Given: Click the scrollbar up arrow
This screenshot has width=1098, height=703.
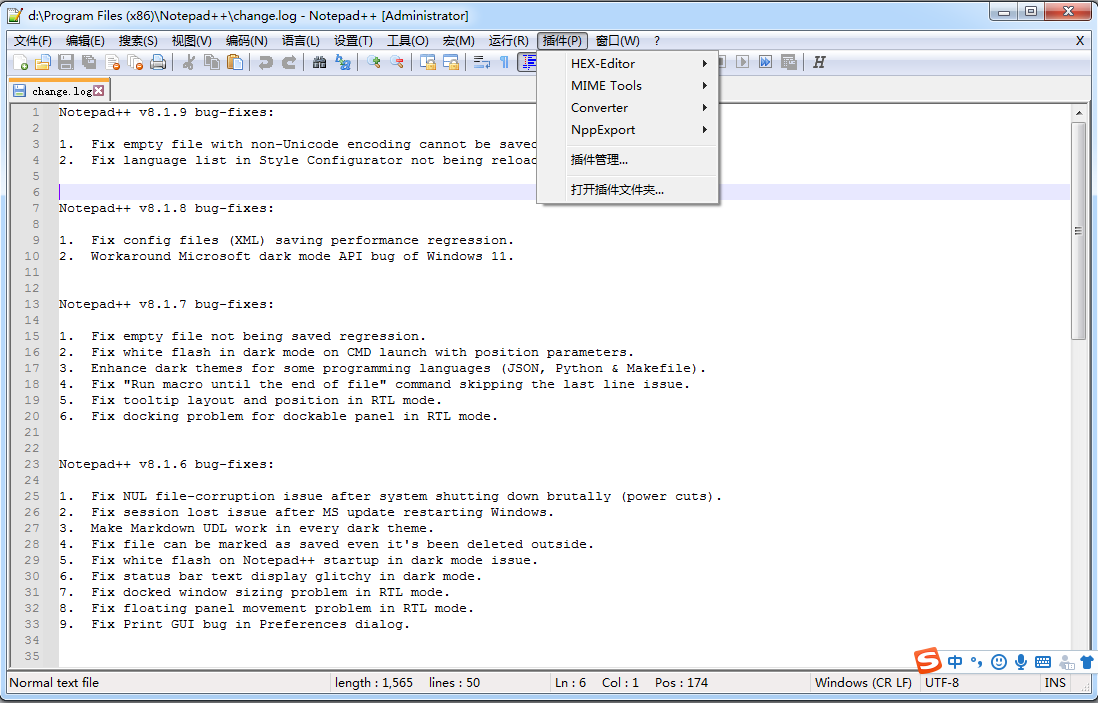Looking at the screenshot, I should pyautogui.click(x=1078, y=112).
